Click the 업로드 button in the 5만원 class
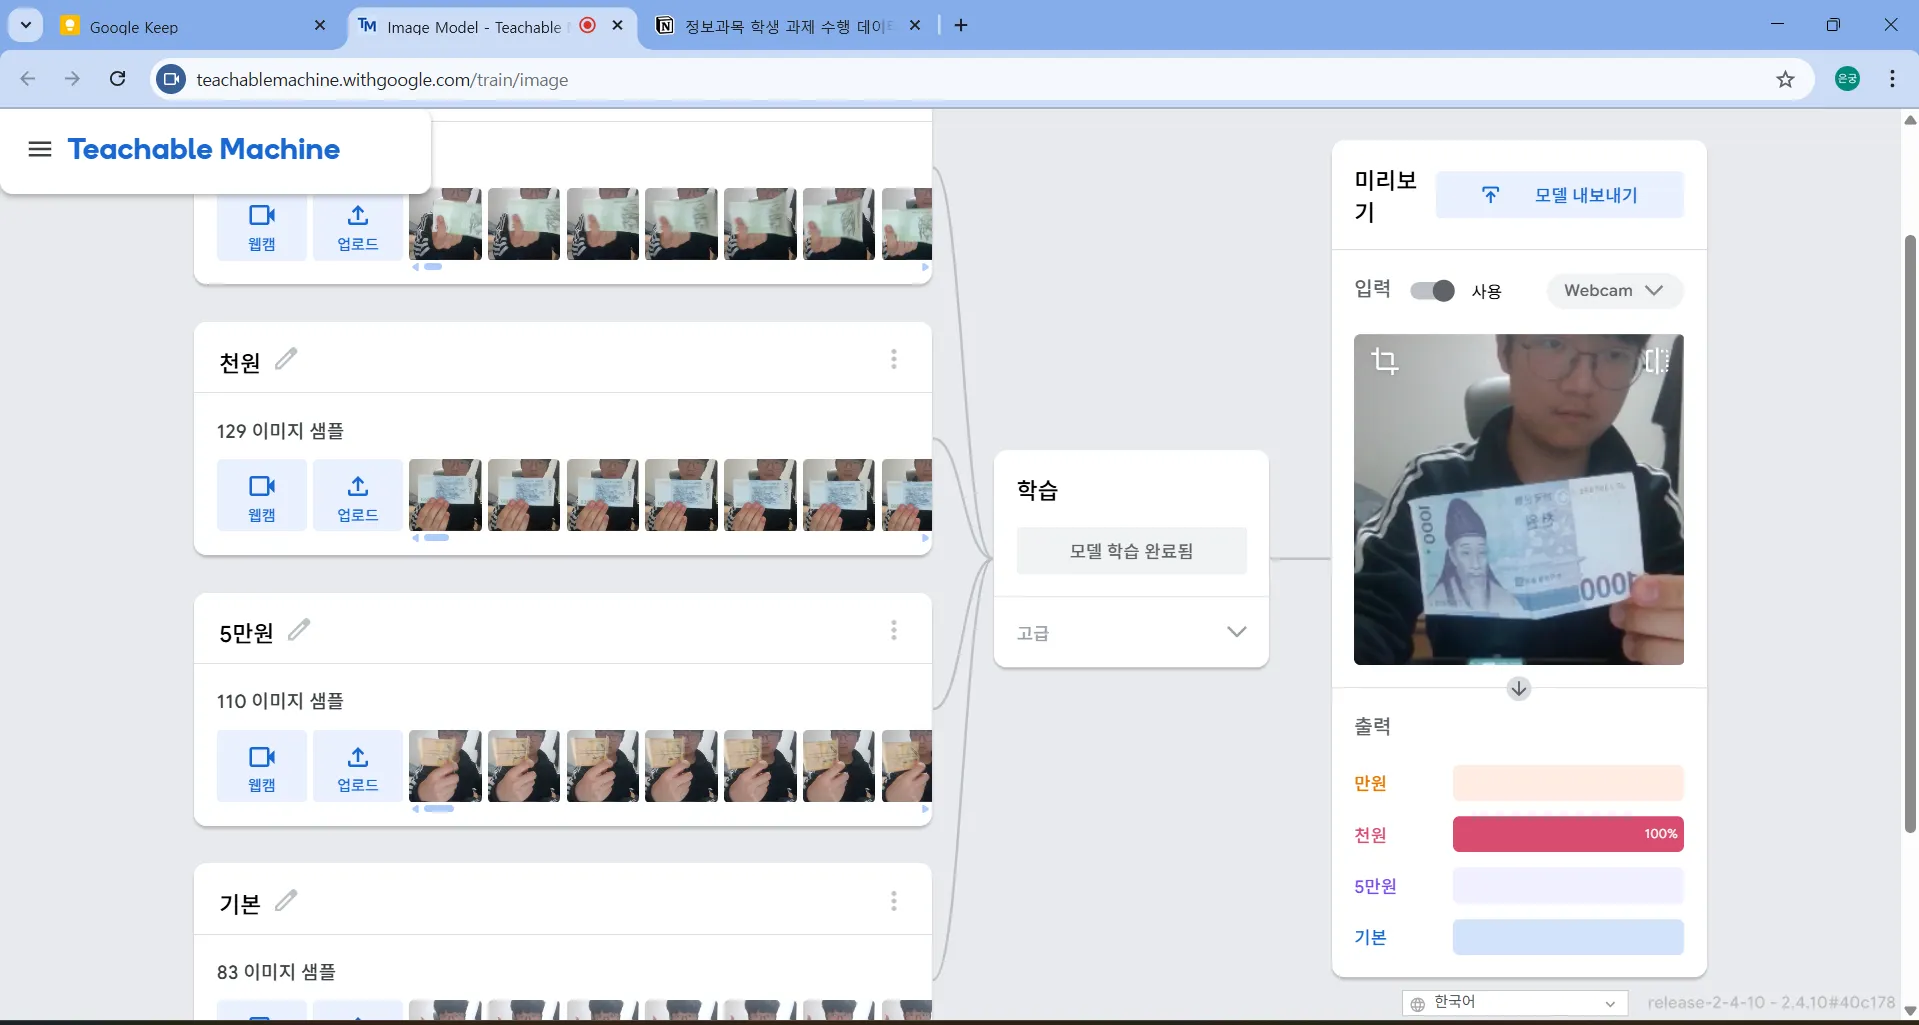This screenshot has width=1919, height=1025. [x=358, y=767]
